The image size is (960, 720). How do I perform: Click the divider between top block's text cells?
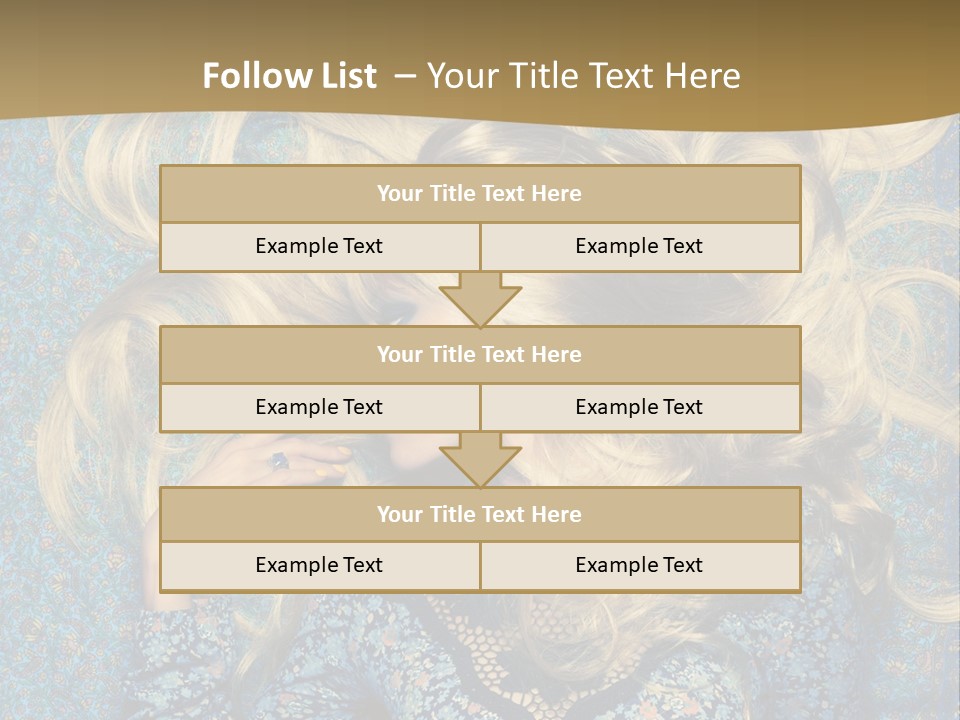click(x=480, y=247)
